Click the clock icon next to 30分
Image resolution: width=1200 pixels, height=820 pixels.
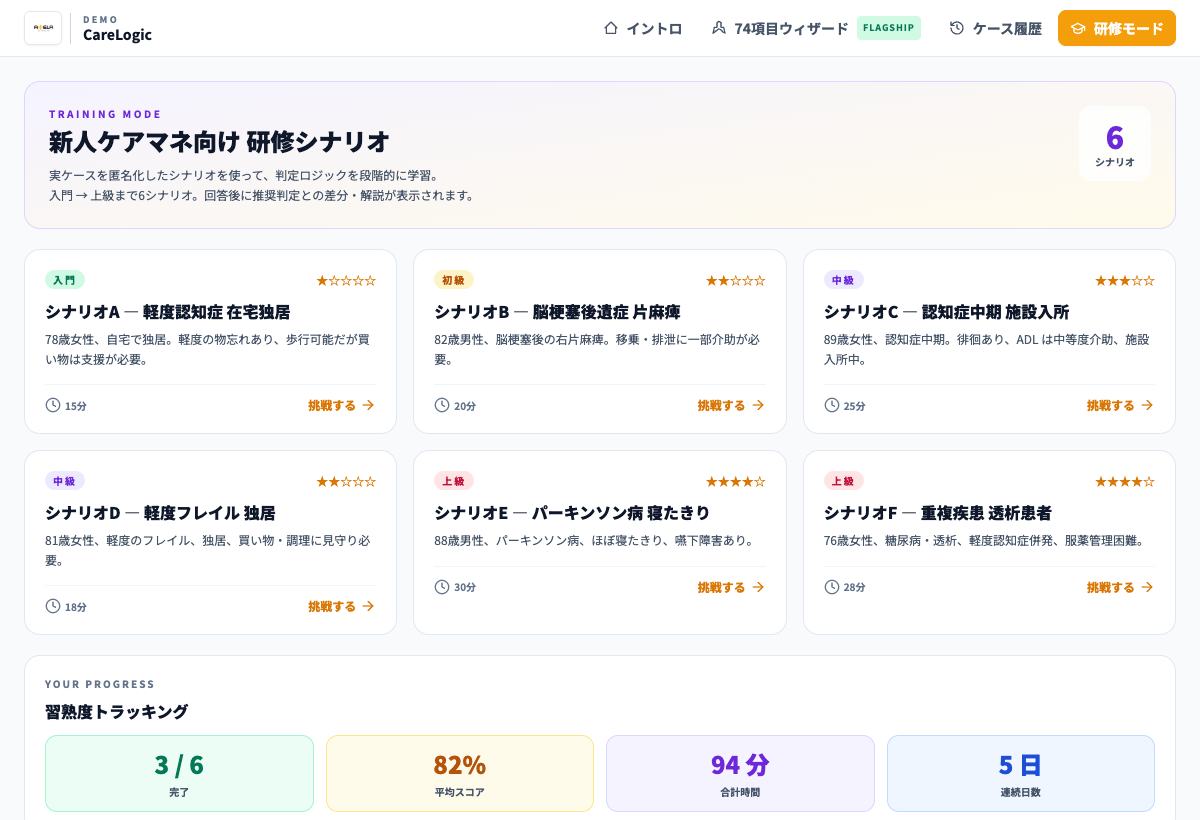pos(442,587)
